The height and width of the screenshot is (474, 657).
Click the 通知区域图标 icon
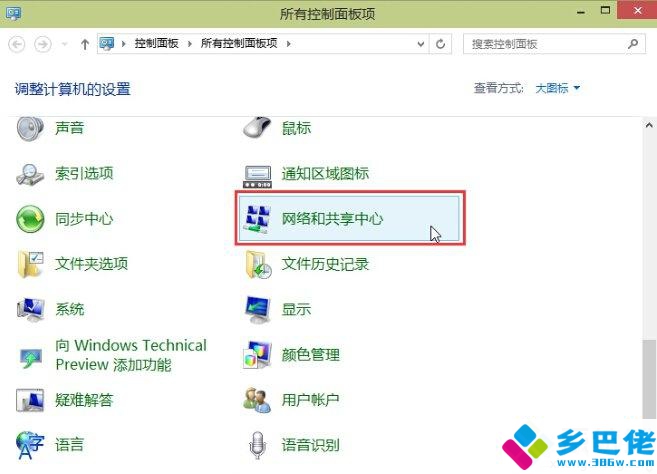(257, 176)
